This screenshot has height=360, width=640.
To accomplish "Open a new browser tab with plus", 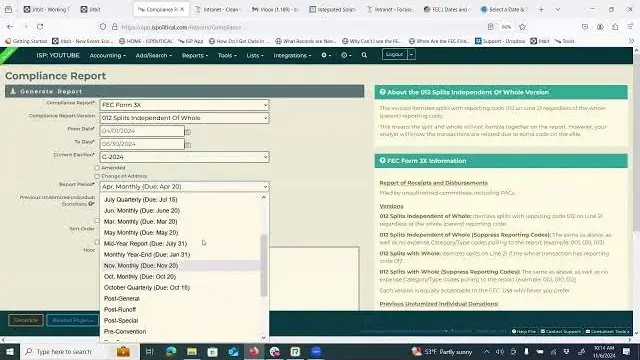I will pos(541,9).
